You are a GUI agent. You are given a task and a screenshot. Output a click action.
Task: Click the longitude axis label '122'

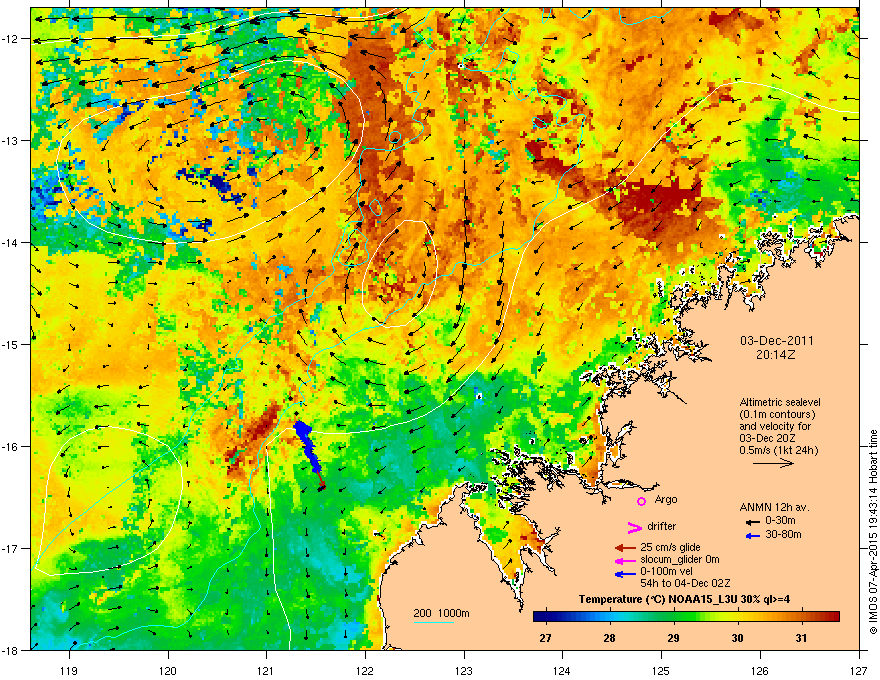365,670
